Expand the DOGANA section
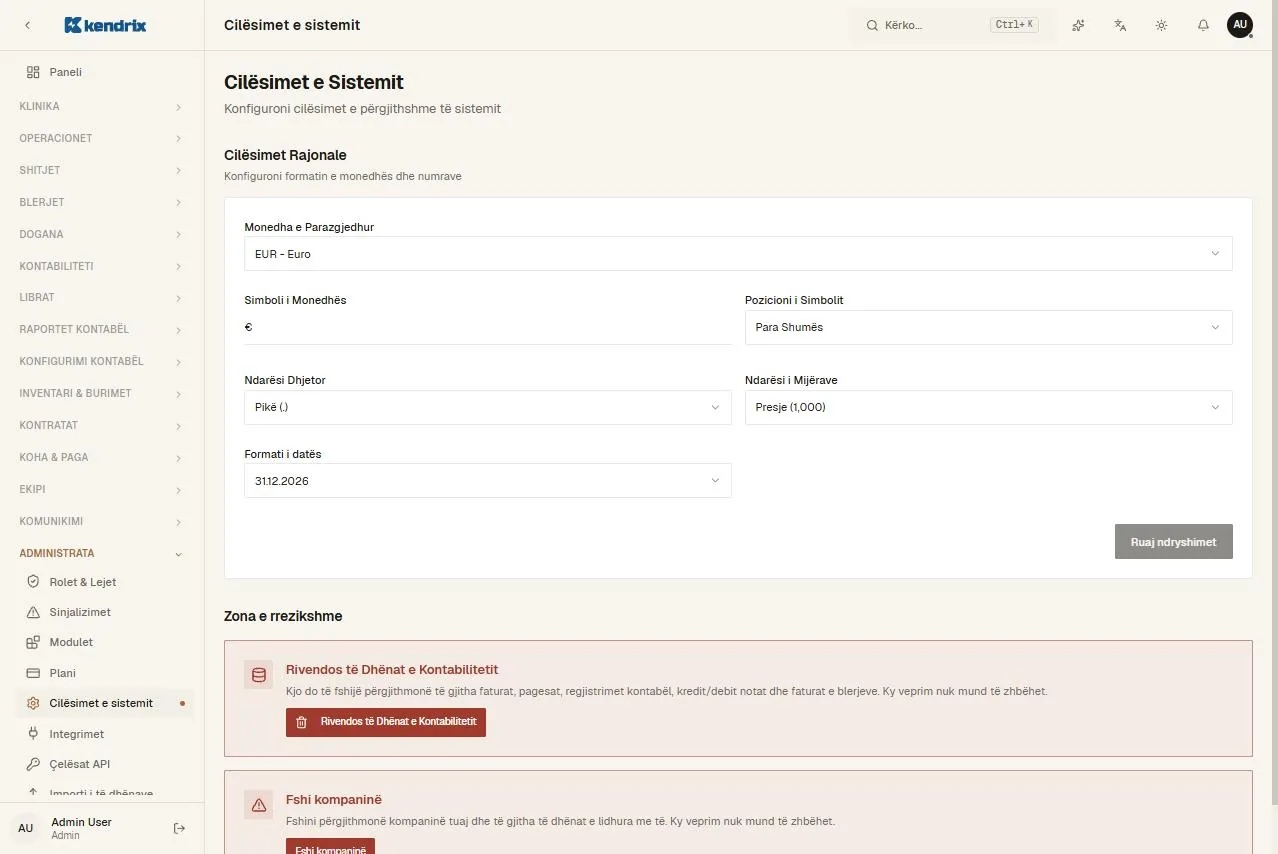The height and width of the screenshot is (854, 1278). coord(102,234)
